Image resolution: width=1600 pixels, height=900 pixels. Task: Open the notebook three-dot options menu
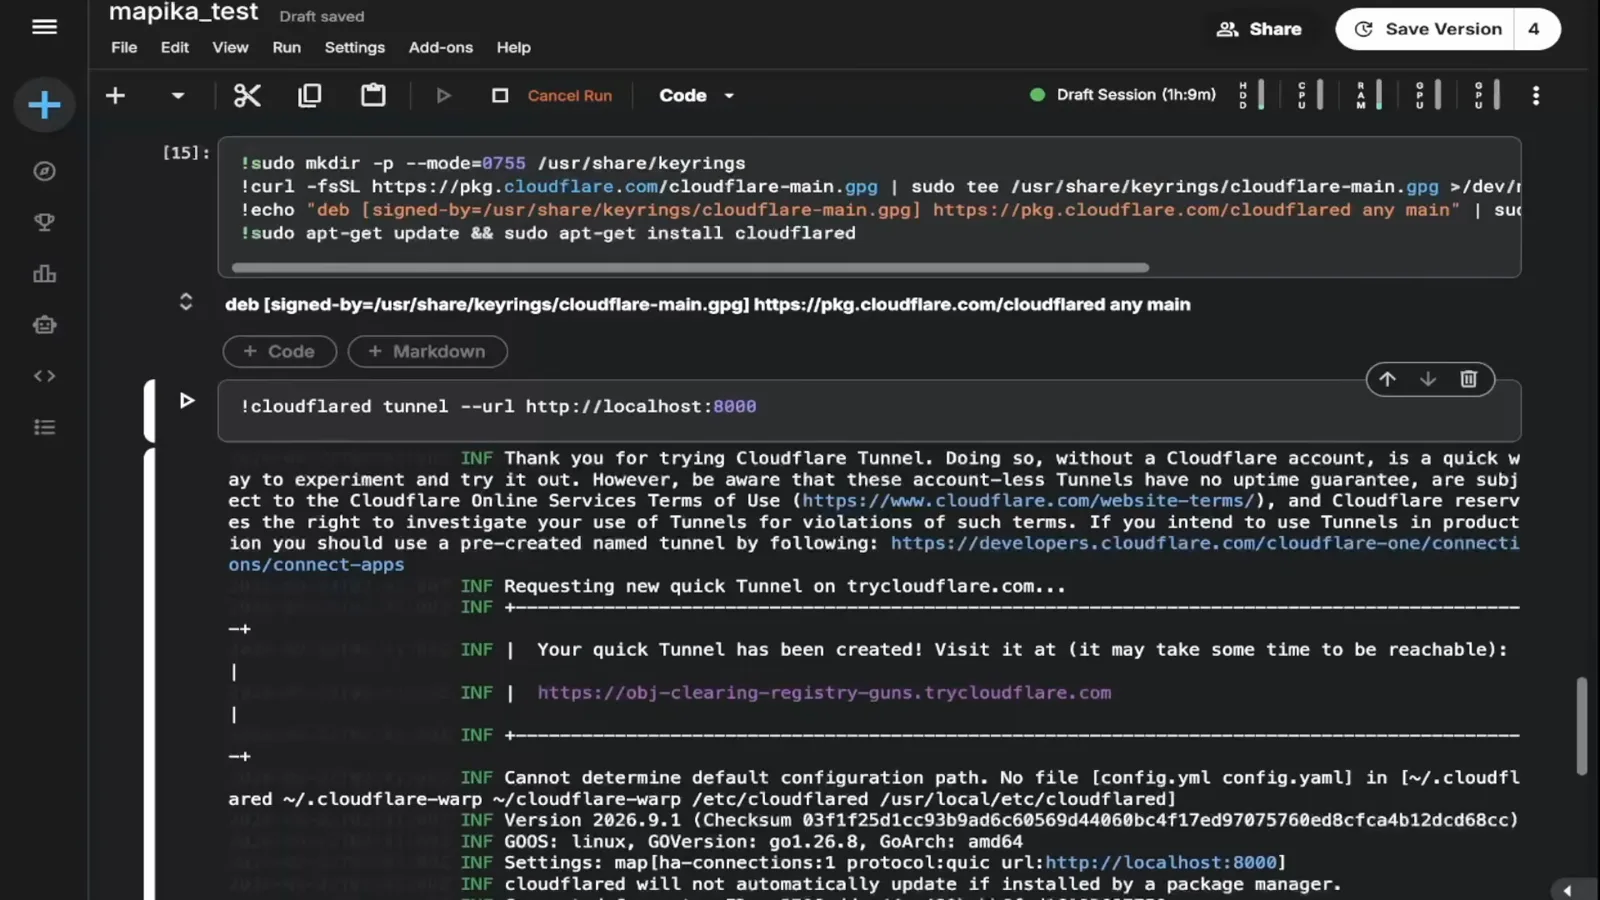click(1536, 95)
